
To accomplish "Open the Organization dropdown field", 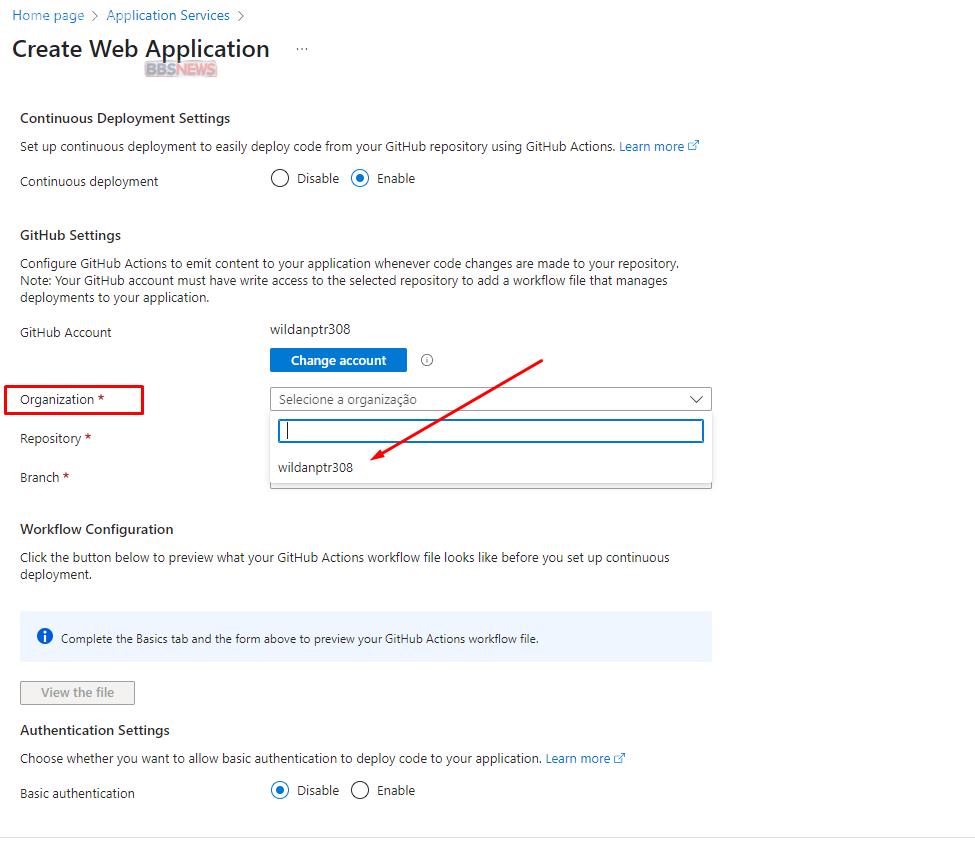I will coord(480,399).
